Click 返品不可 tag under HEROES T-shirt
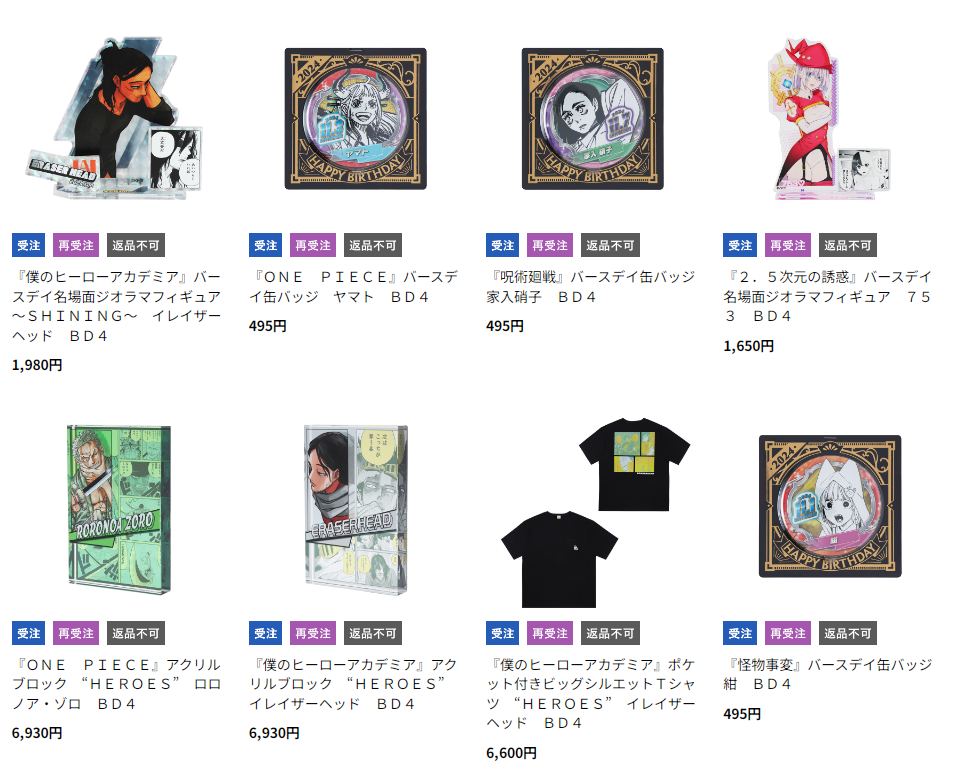Viewport: 953px width, 784px height. click(x=610, y=633)
